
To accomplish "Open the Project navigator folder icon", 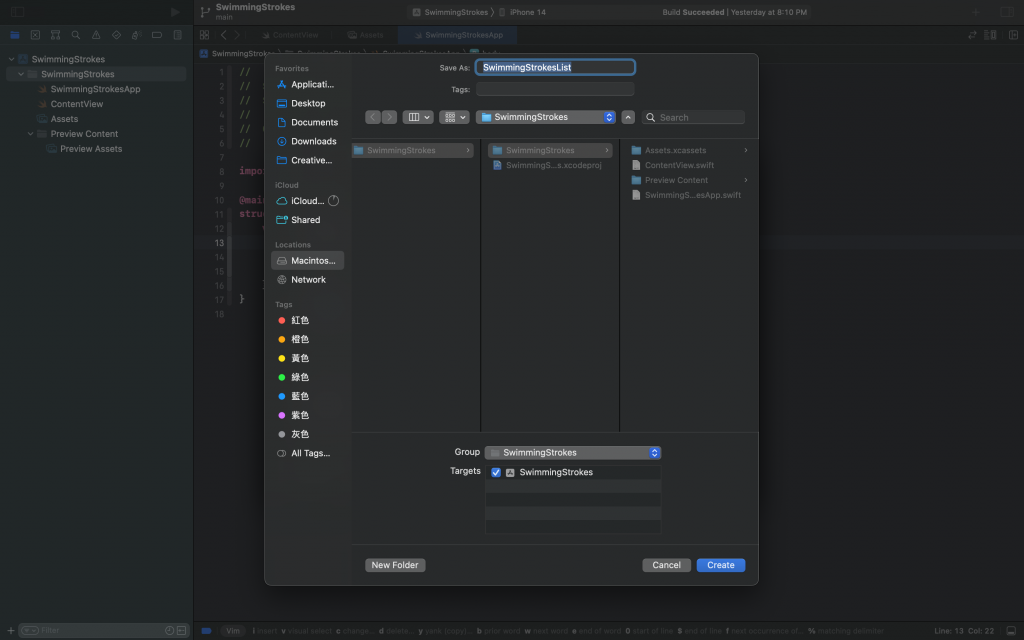I will [14, 35].
